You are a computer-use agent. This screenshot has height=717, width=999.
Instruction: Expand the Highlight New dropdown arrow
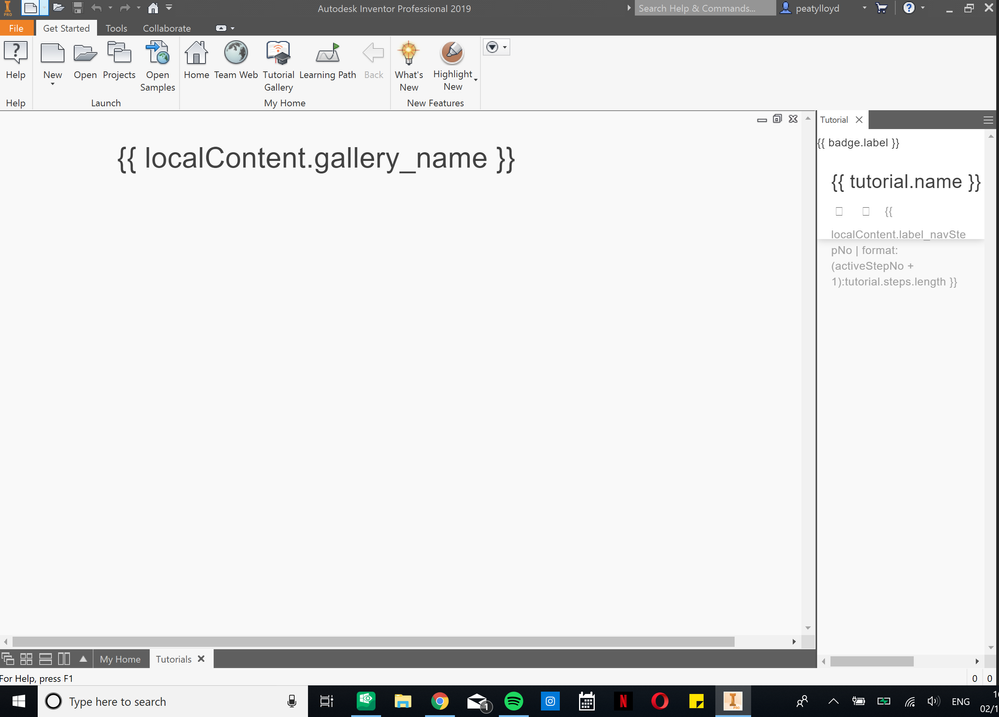tap(475, 80)
